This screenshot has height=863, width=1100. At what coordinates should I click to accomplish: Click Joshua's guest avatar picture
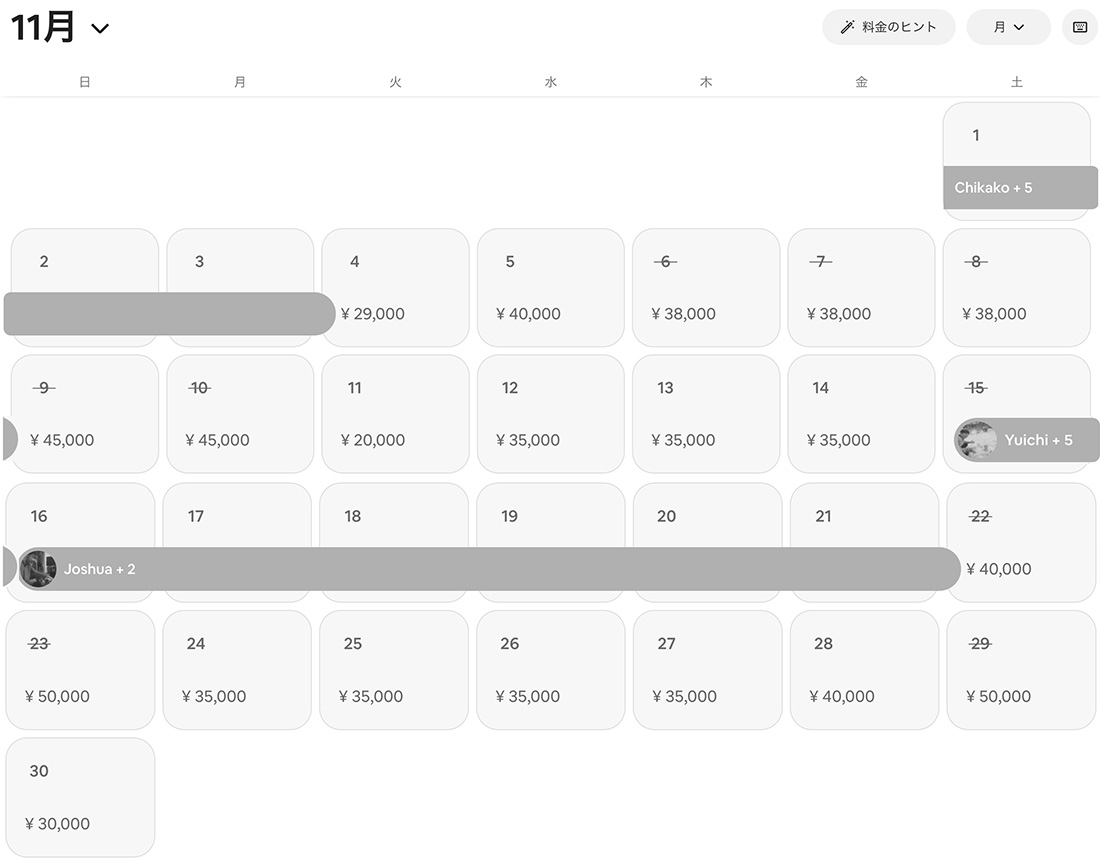point(38,569)
